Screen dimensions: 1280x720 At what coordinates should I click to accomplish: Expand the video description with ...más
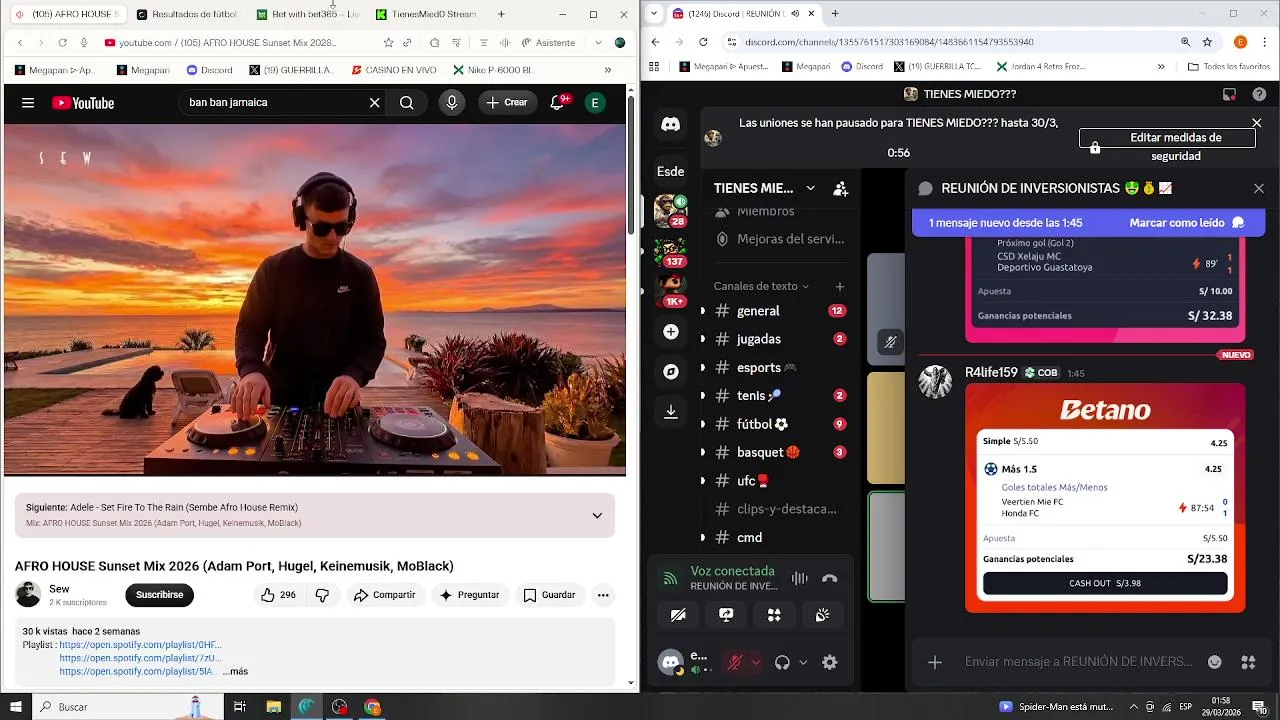pyautogui.click(x=235, y=672)
